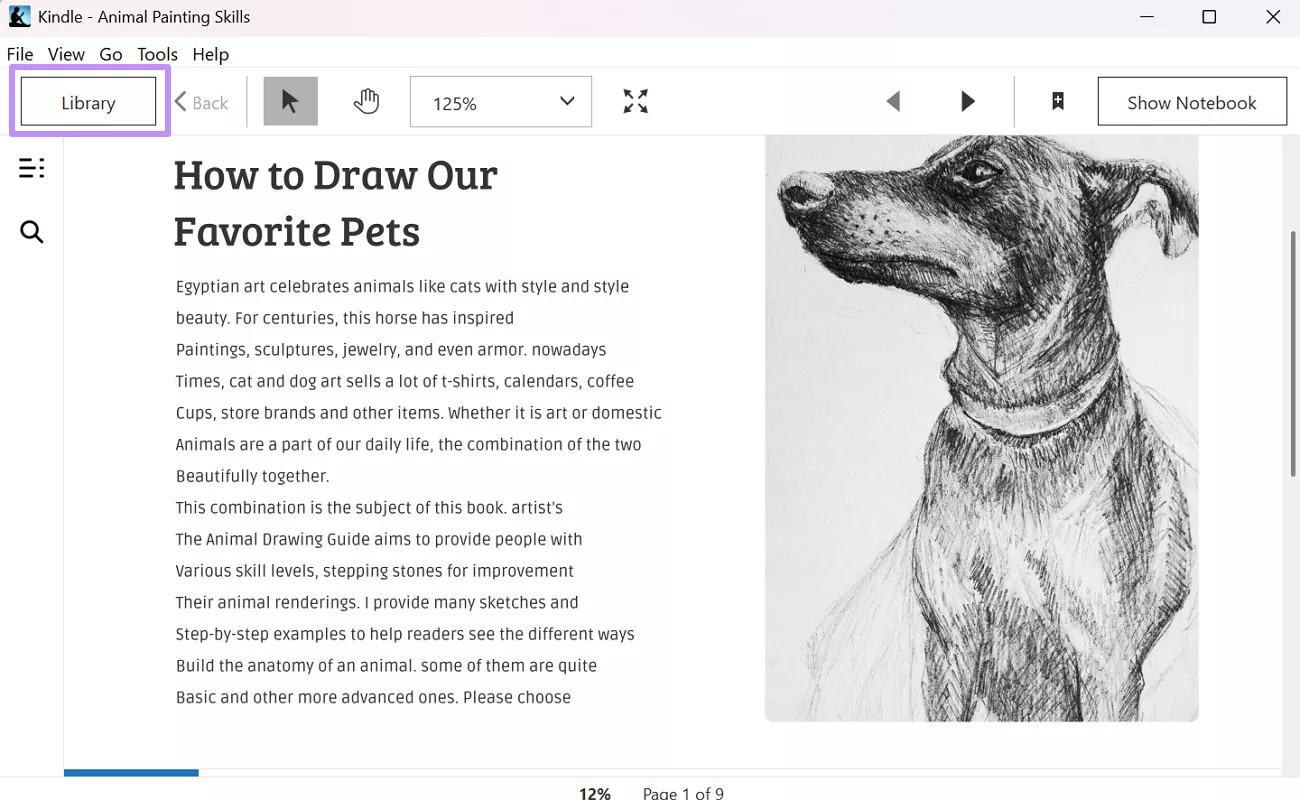
Task: Open the search magnifier in sidebar
Action: 32,232
